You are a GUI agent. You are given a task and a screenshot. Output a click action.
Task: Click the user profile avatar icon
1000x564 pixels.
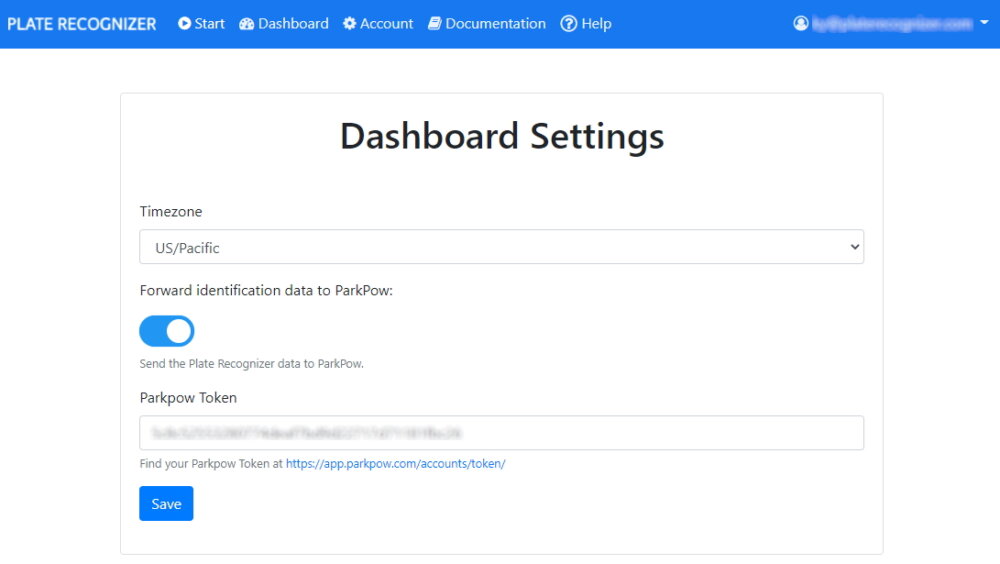pyautogui.click(x=801, y=24)
